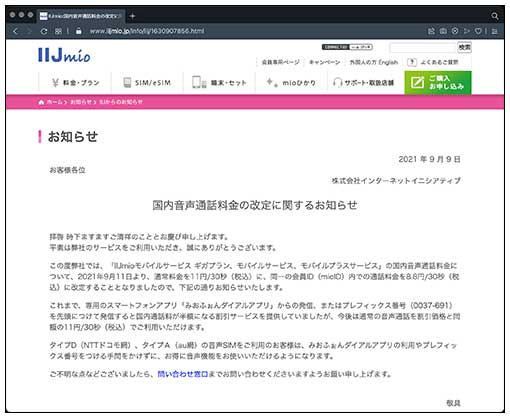Image resolution: width=510 pixels, height=418 pixels.
Task: Click the お客様各位 salutation text
Action: [67, 170]
